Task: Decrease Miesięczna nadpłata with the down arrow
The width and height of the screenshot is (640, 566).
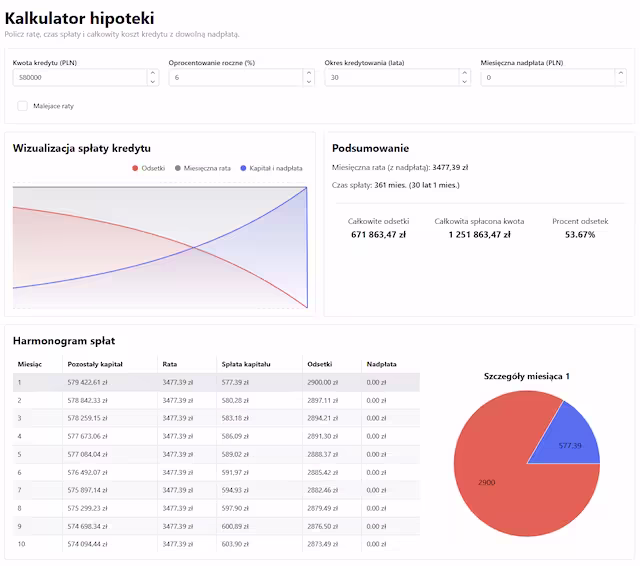Action: pos(620,81)
